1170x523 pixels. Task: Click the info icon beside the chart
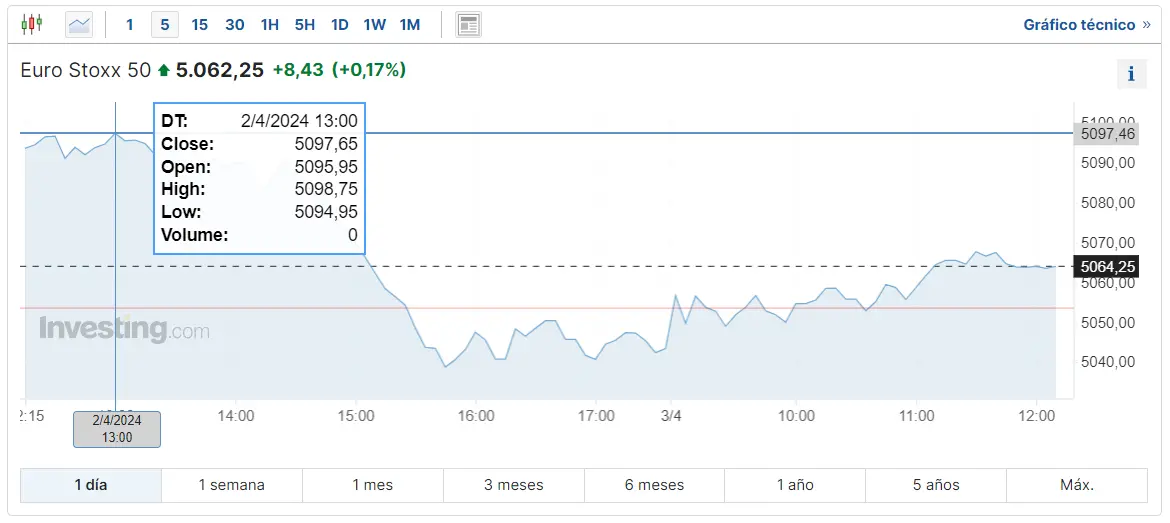click(1131, 74)
